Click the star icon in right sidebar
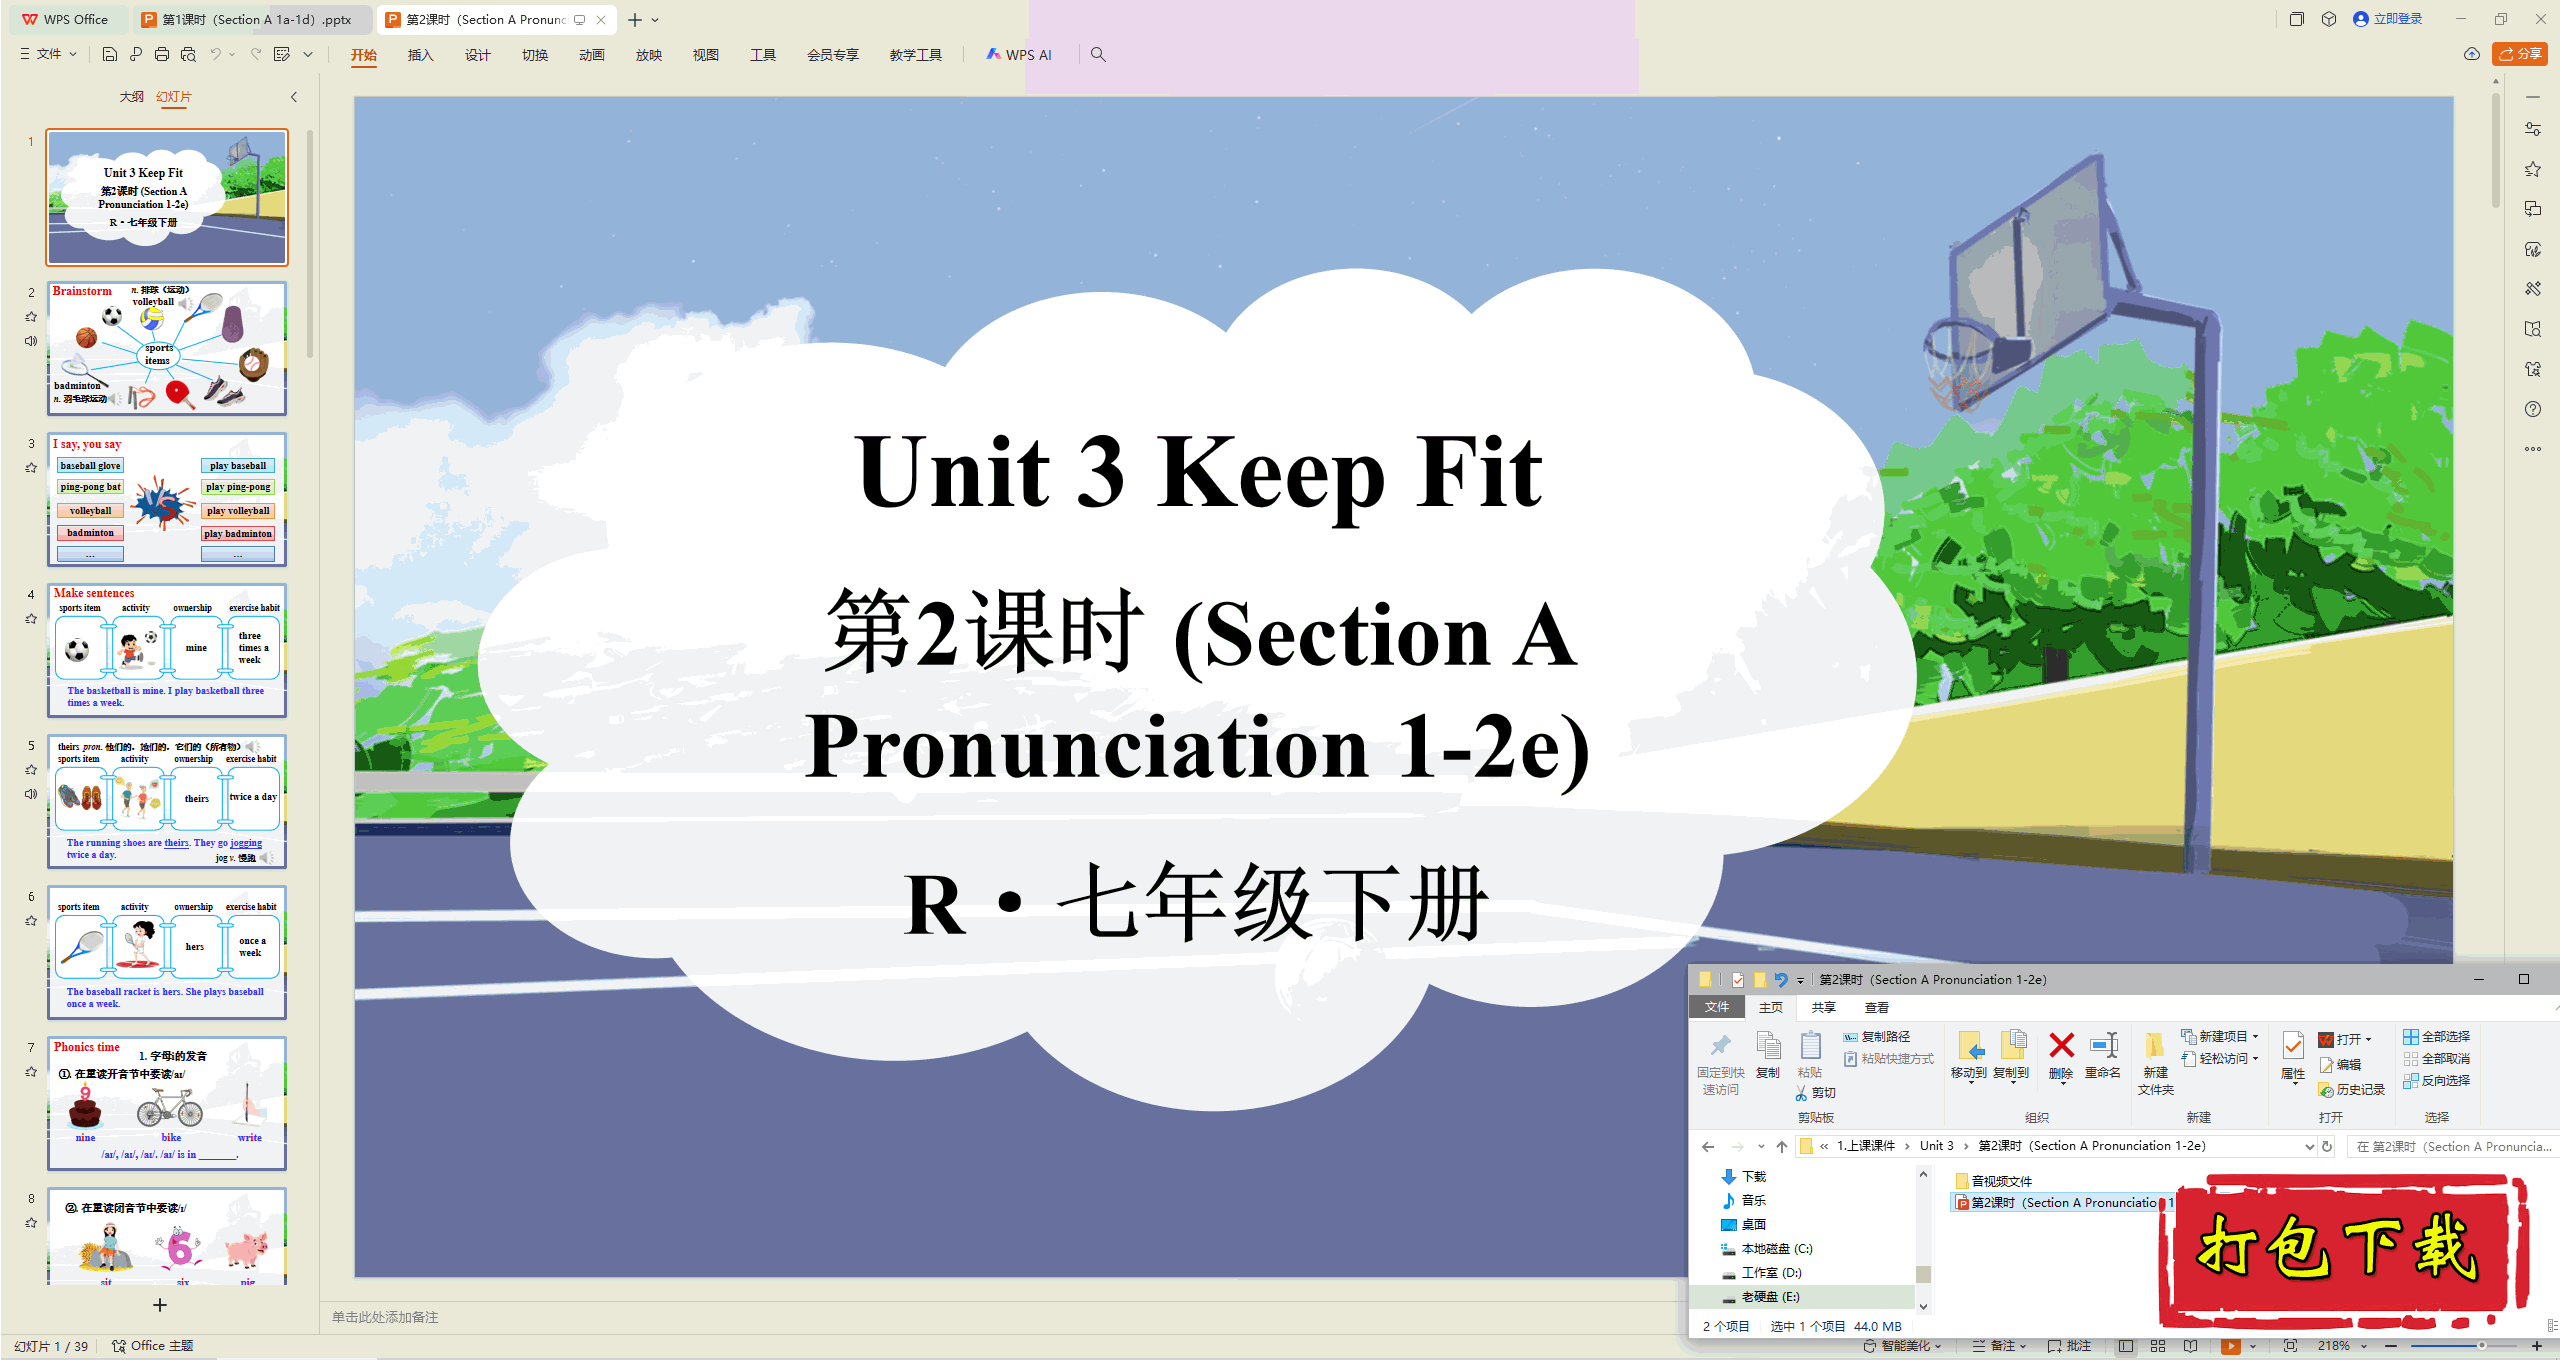The height and width of the screenshot is (1360, 2560). [x=2533, y=169]
